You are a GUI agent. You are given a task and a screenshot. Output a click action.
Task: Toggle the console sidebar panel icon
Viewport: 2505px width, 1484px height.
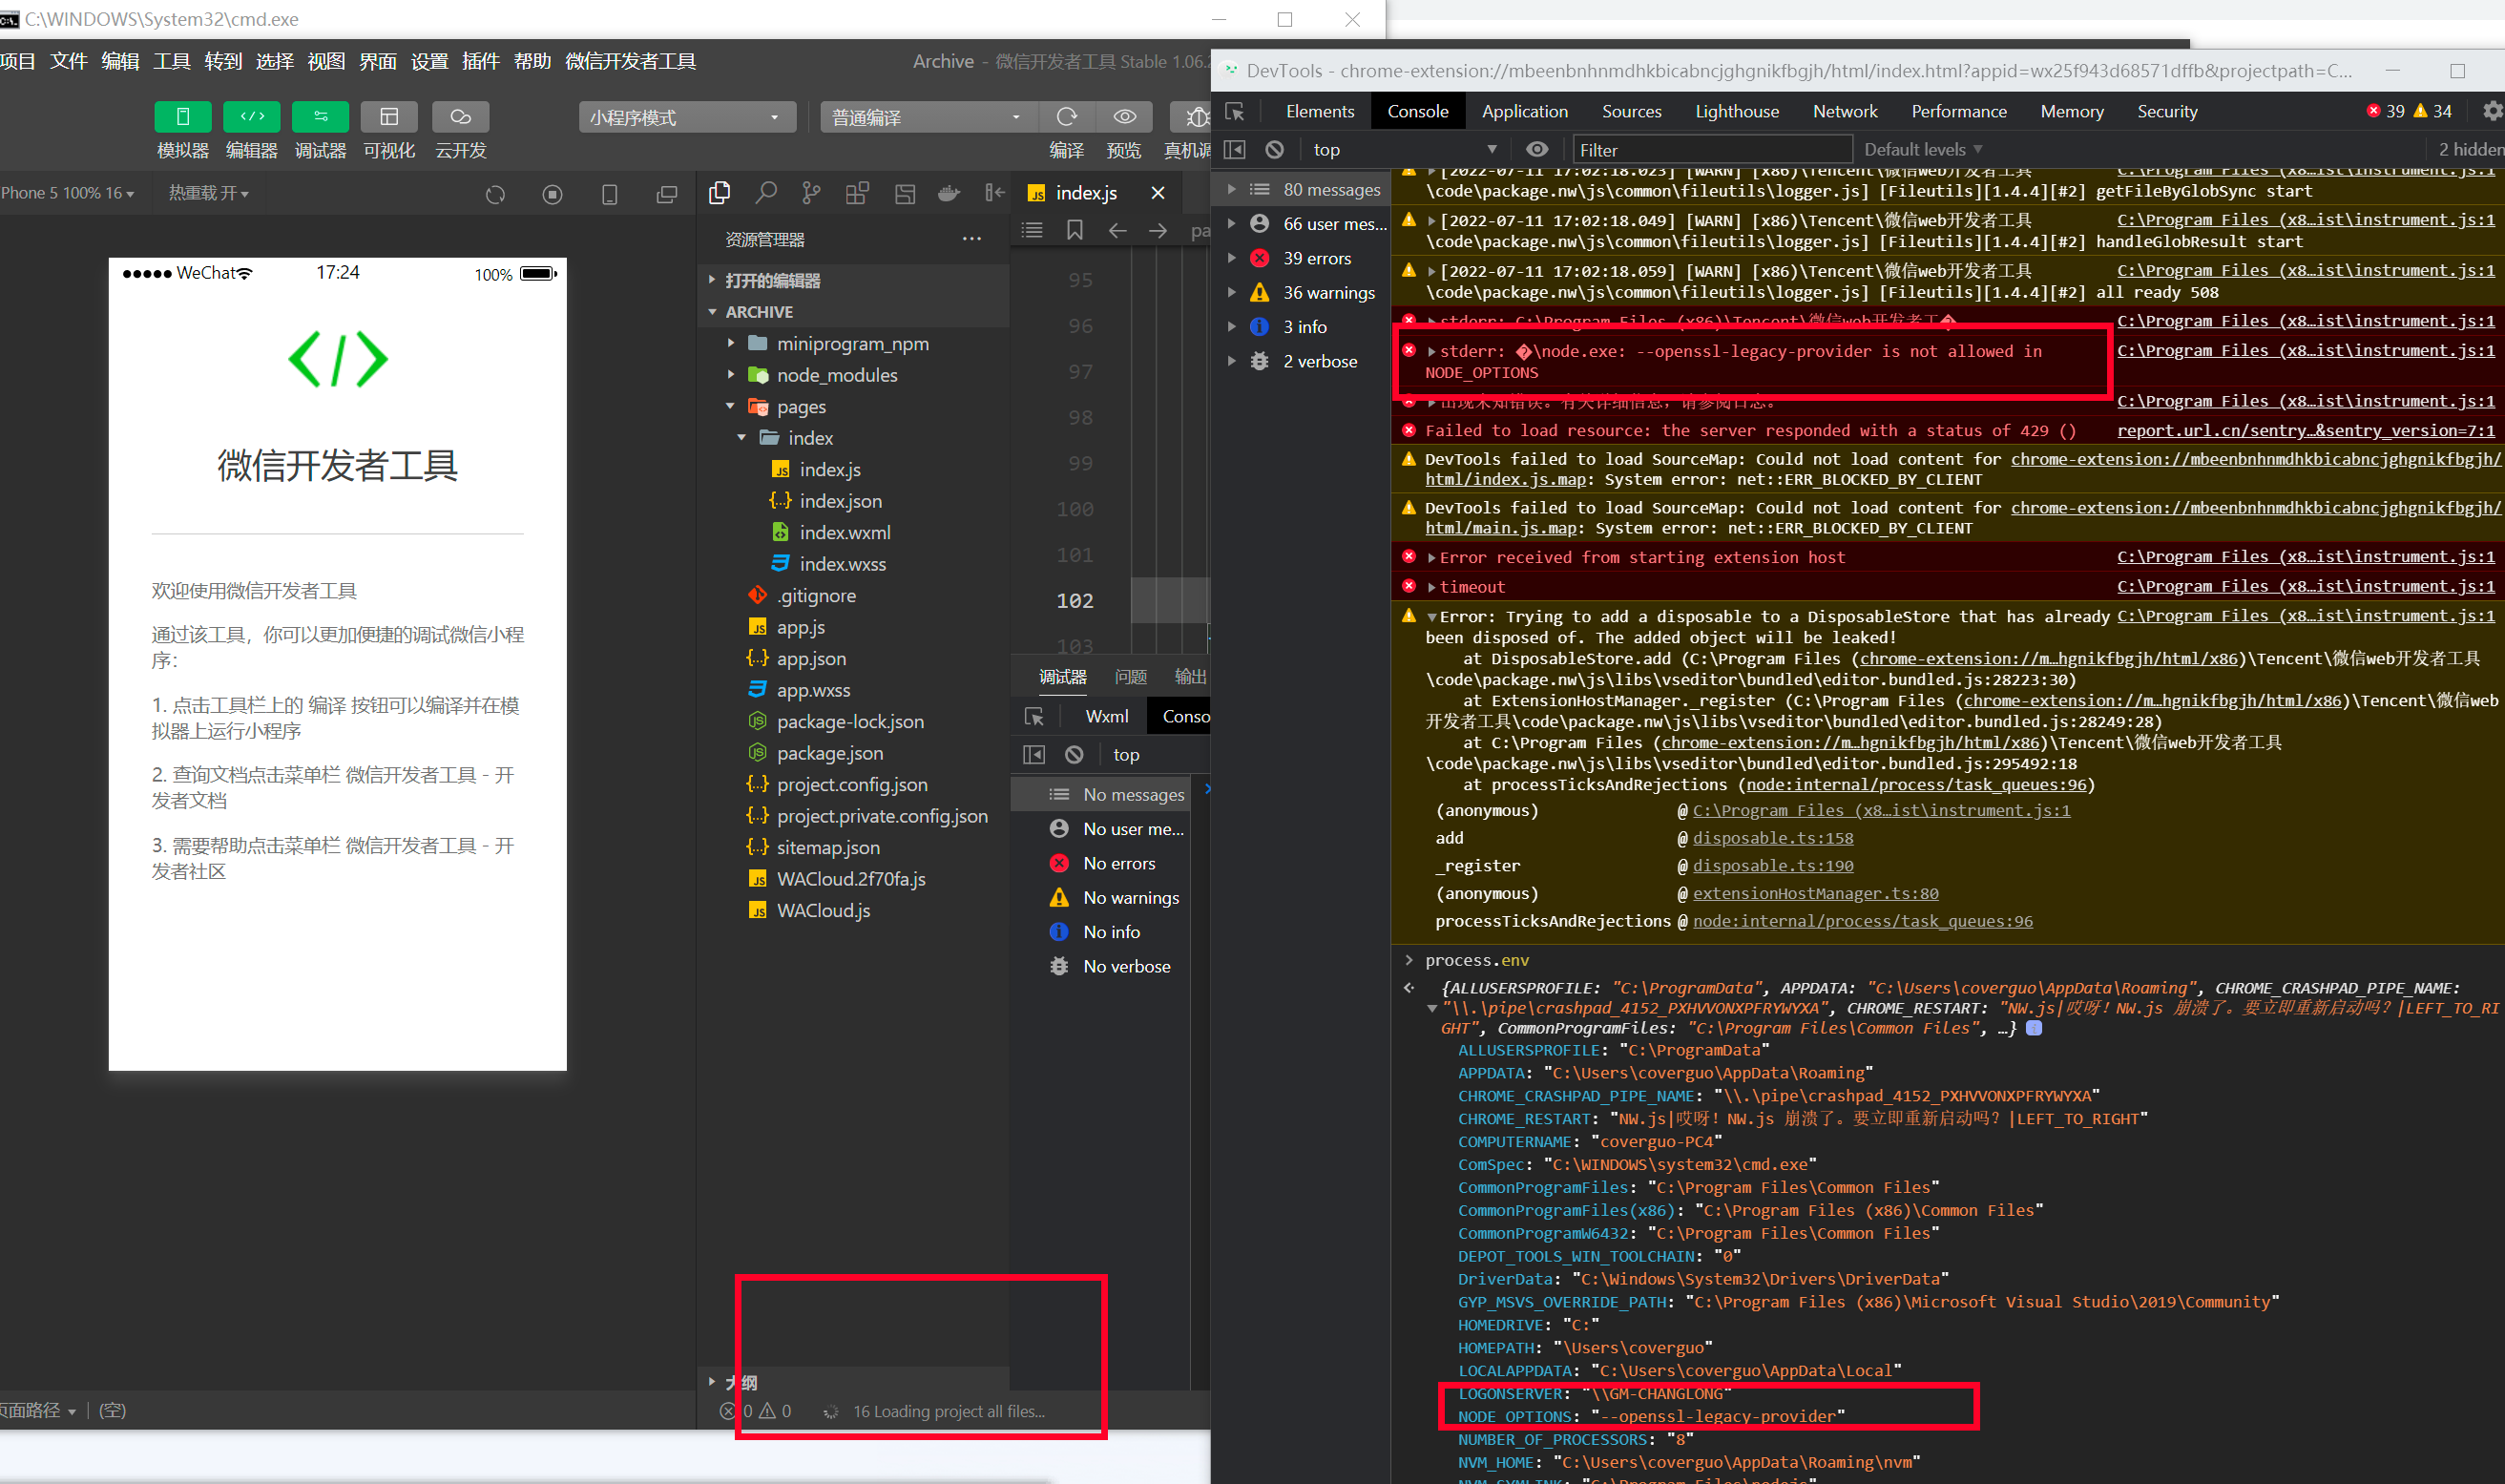click(x=1235, y=150)
